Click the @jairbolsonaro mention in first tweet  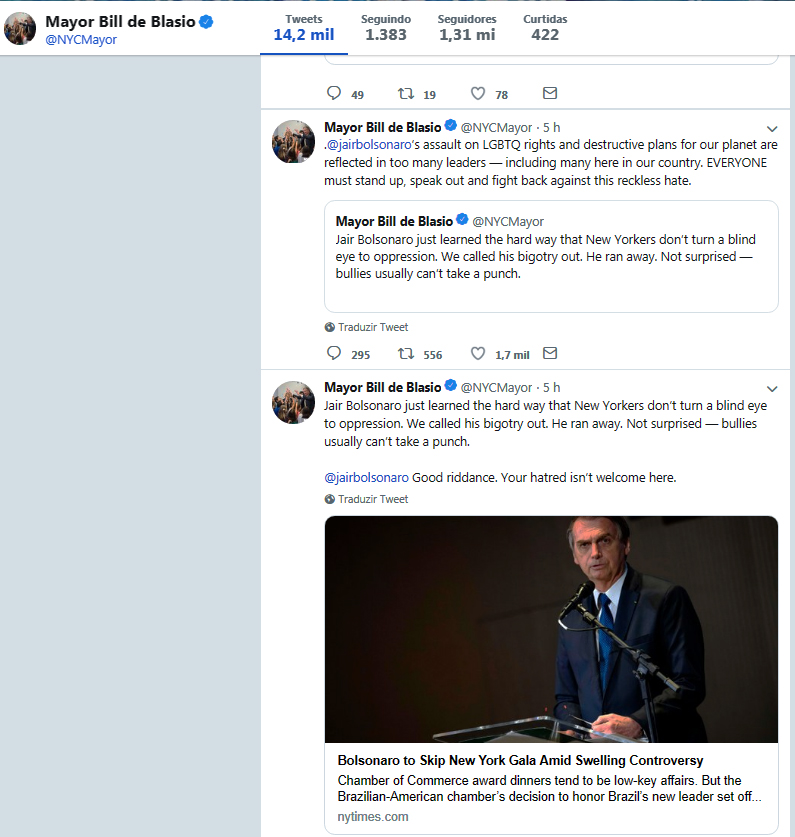tap(369, 145)
